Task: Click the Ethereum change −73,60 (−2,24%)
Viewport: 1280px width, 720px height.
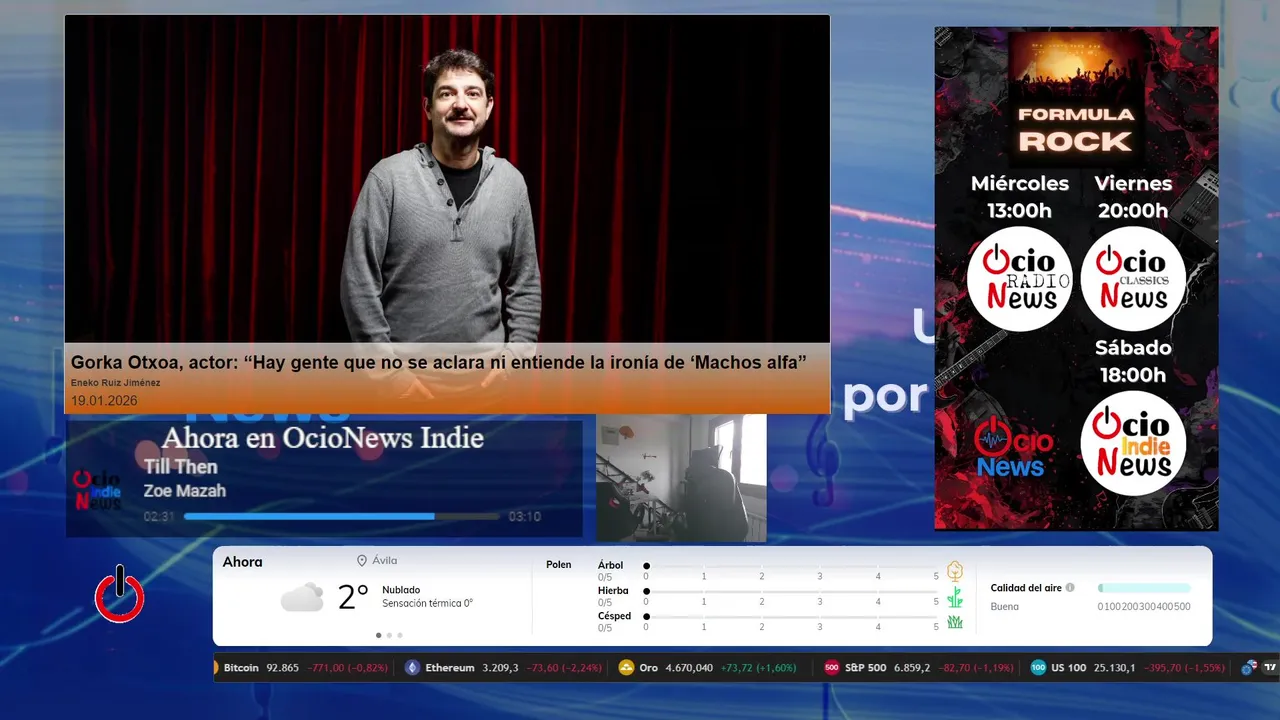Action: [x=566, y=668]
